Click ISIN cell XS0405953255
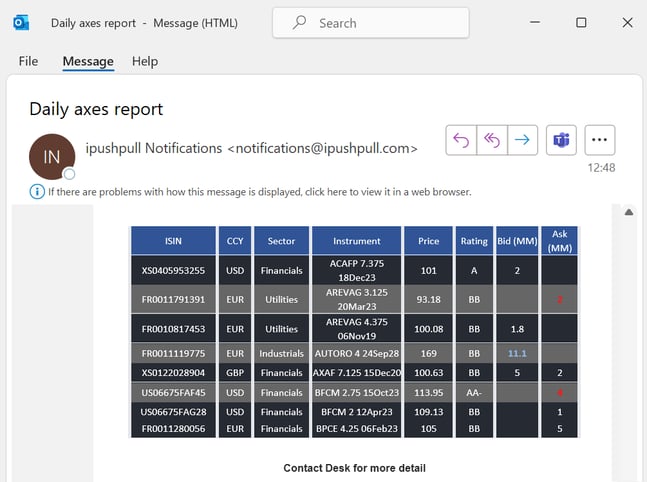 coord(173,270)
